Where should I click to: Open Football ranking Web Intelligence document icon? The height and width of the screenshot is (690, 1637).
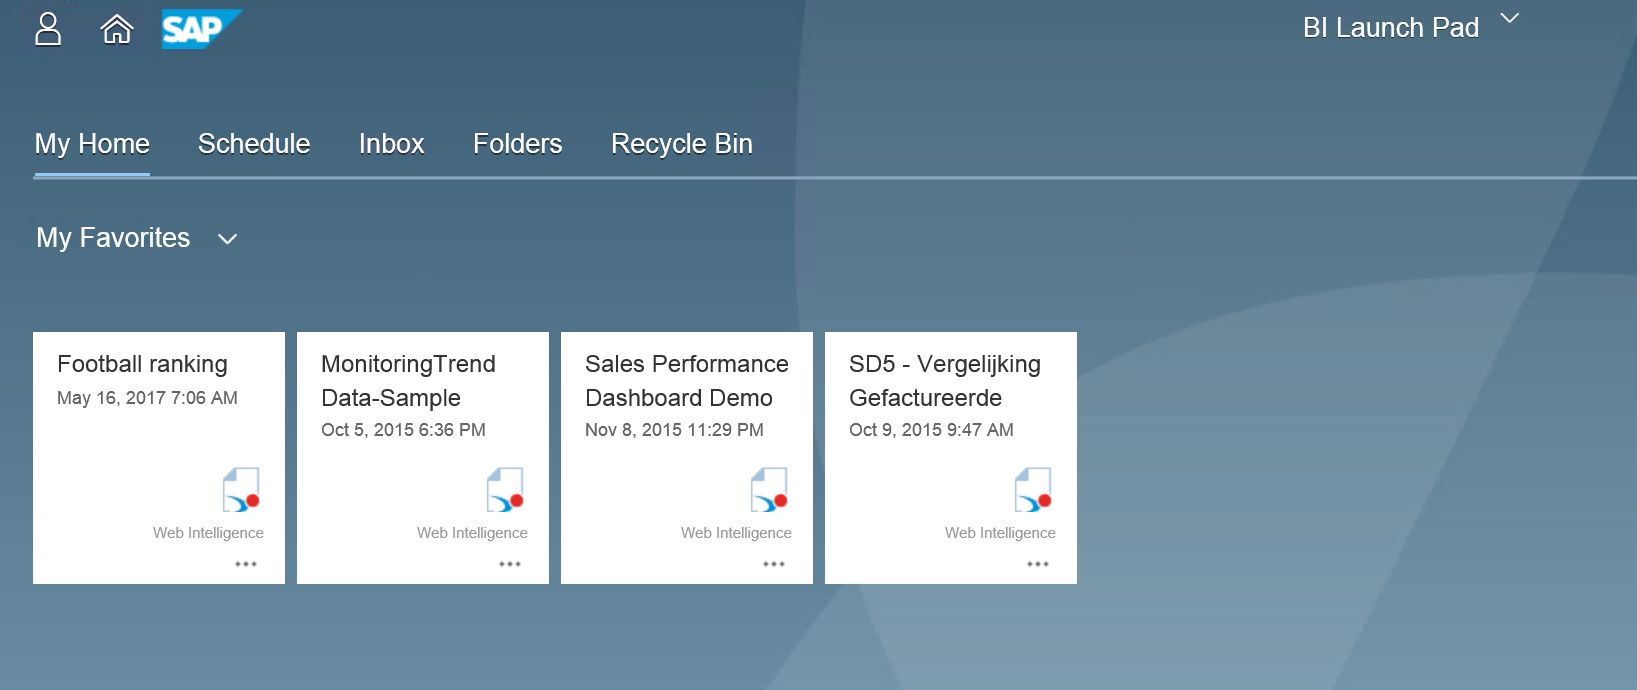pyautogui.click(x=241, y=490)
